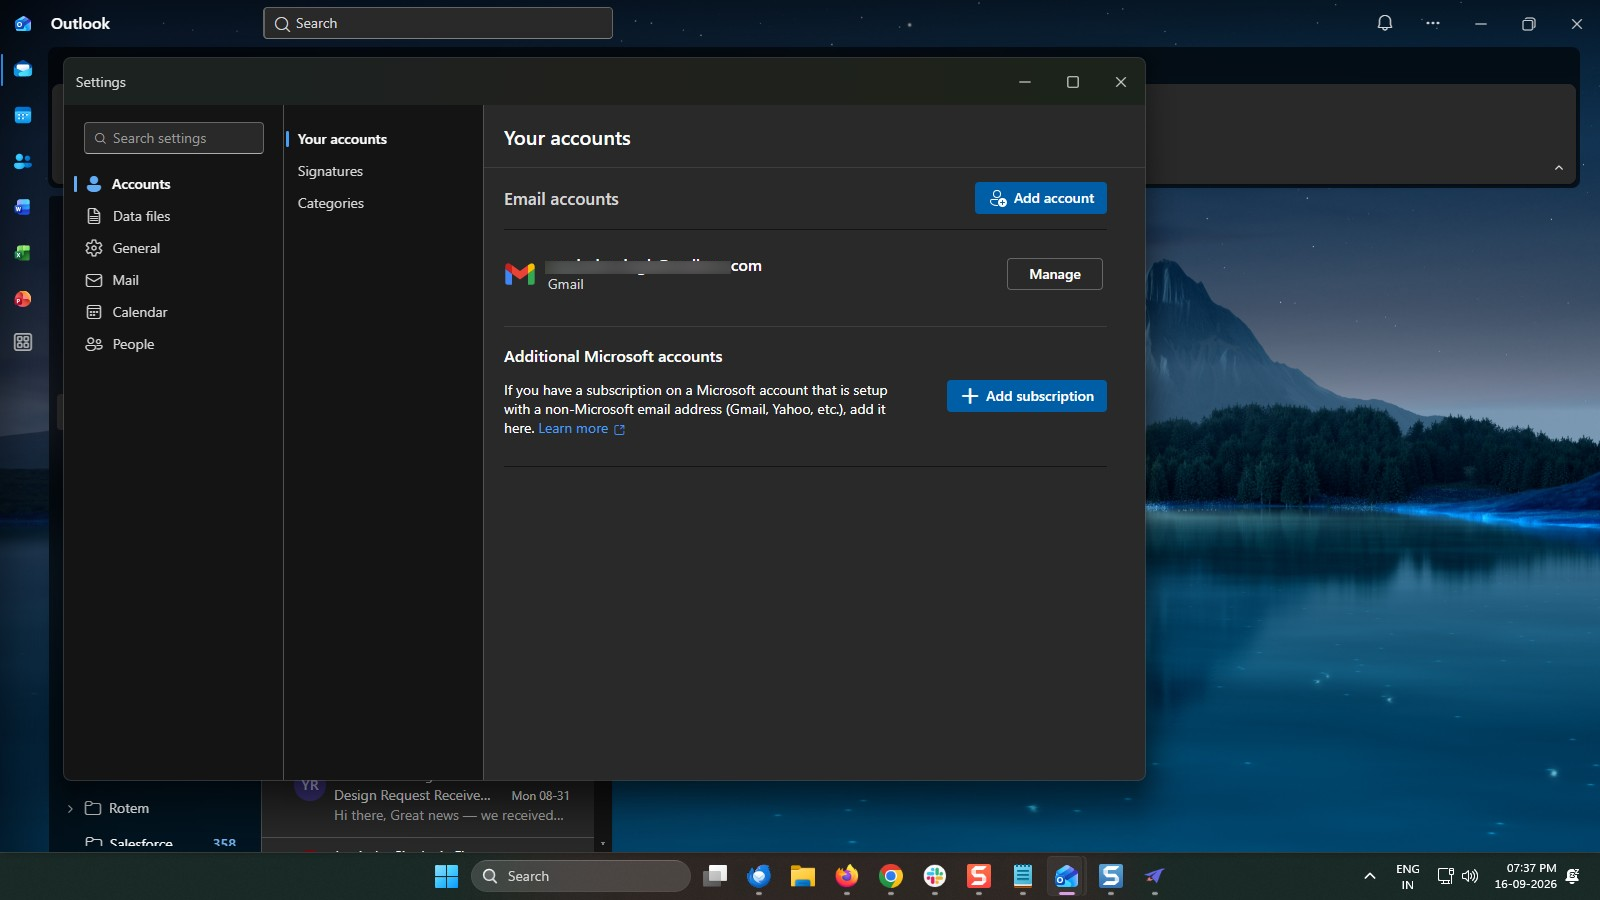The width and height of the screenshot is (1600, 900).
Task: Click the Add account button
Action: [x=1040, y=198]
